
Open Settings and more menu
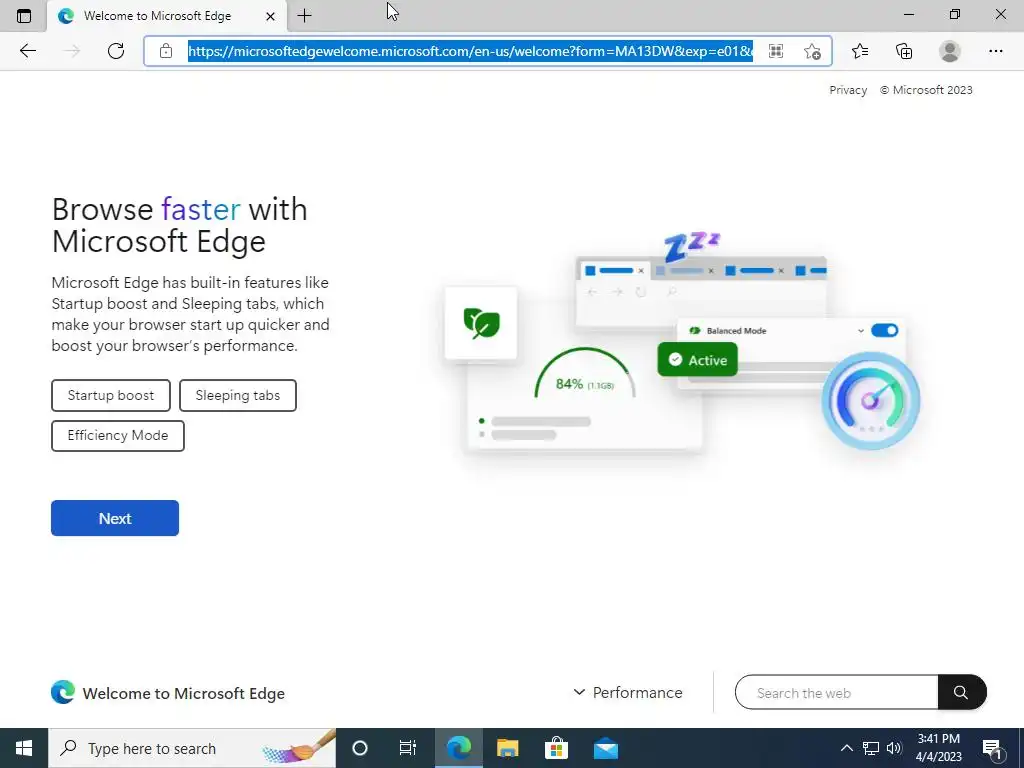[995, 51]
